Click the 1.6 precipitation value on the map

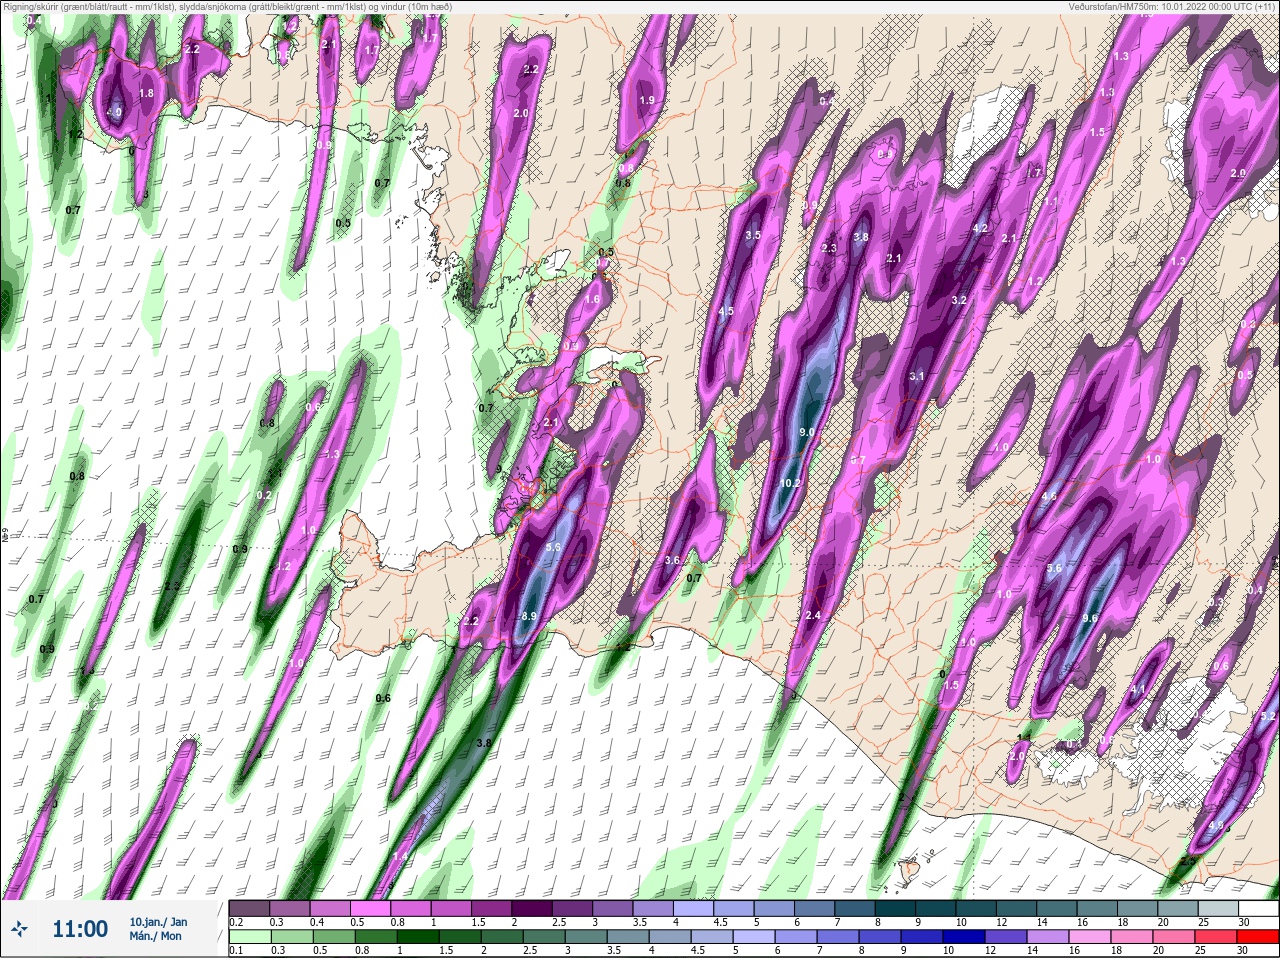[591, 299]
